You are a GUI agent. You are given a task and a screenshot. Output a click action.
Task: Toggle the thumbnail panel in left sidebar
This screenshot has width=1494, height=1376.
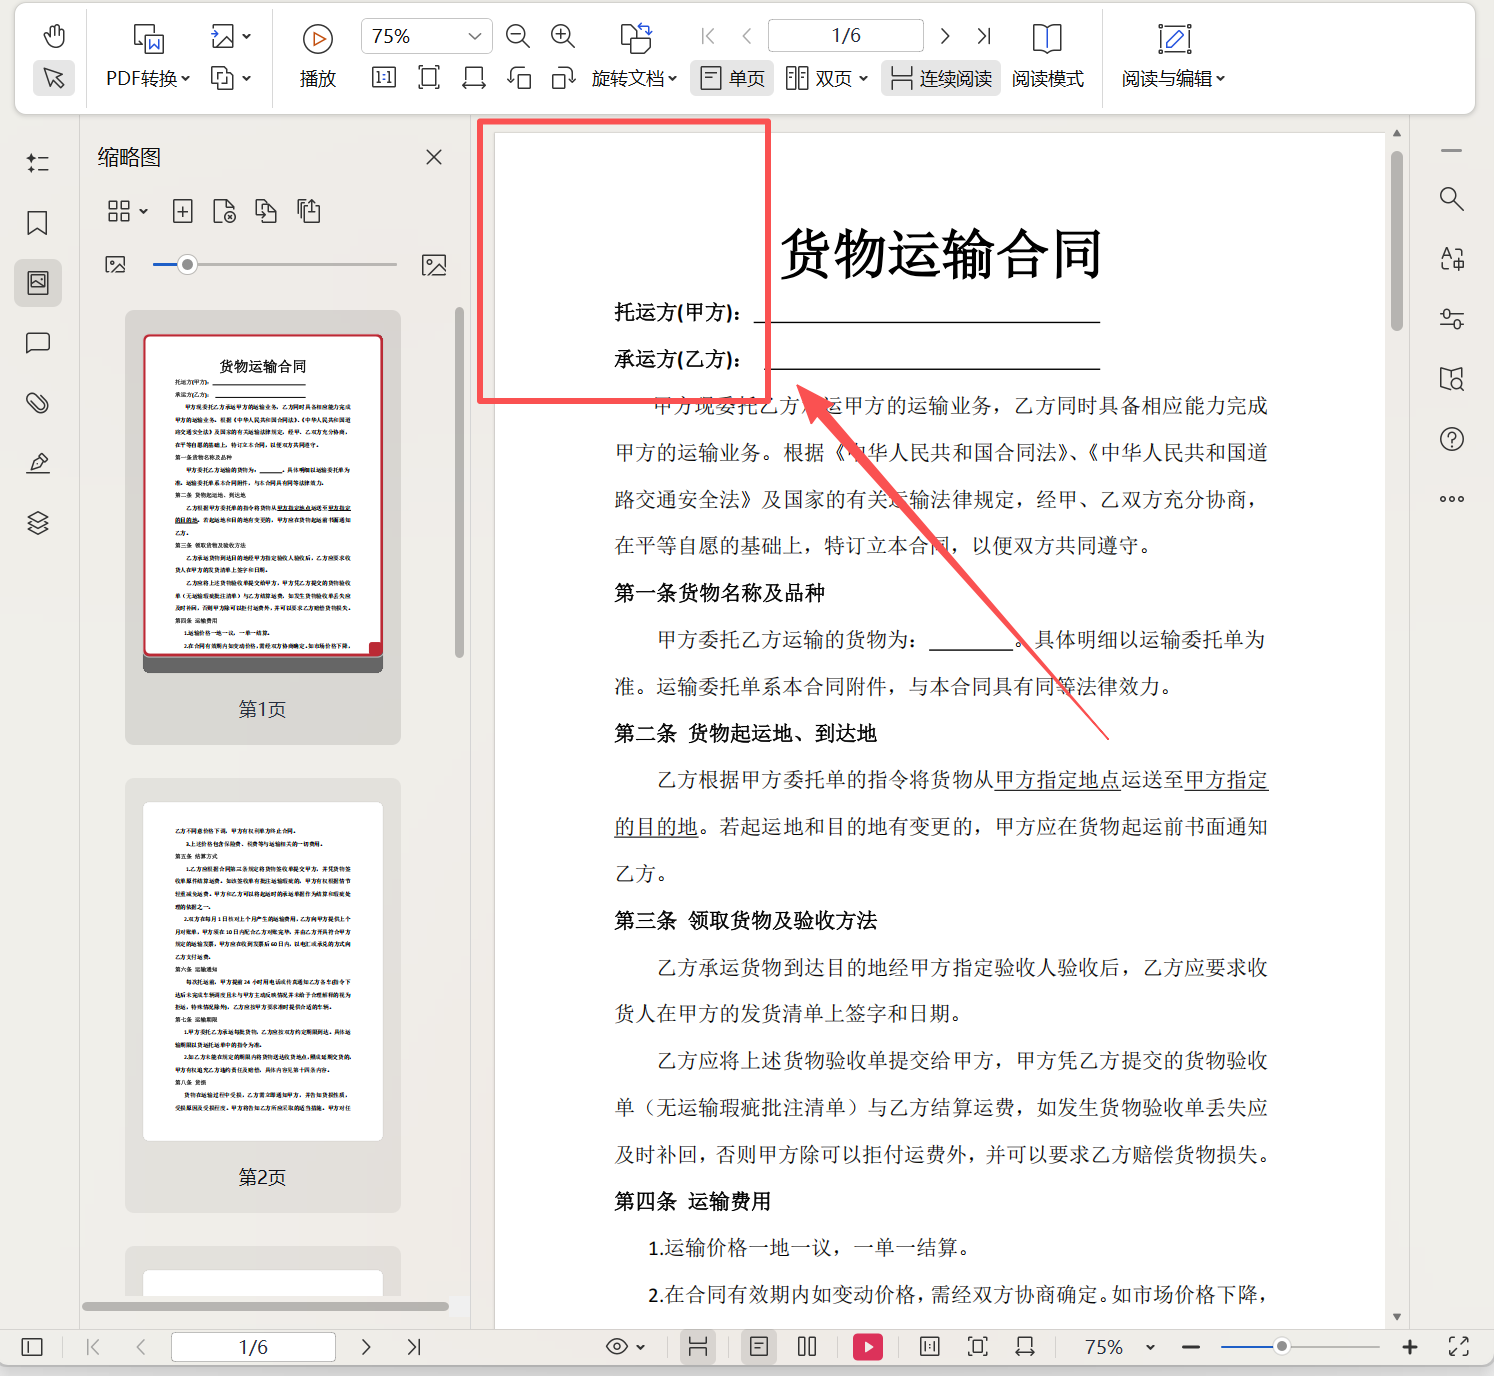pos(38,283)
